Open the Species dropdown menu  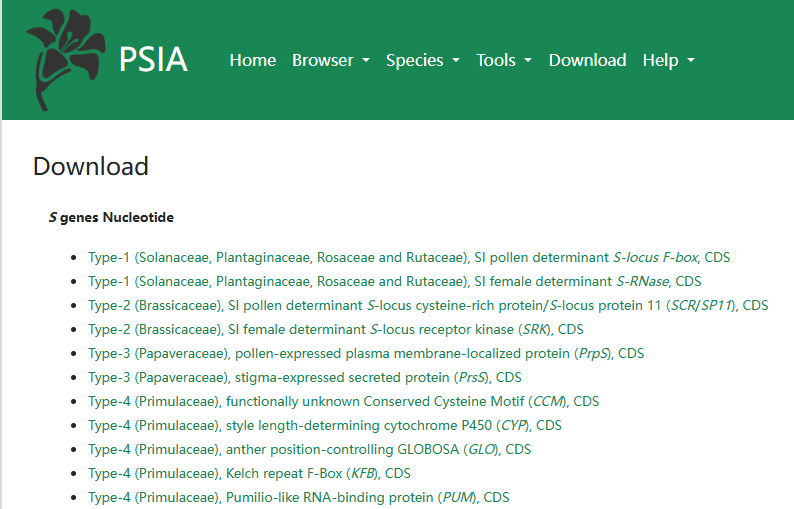click(422, 60)
